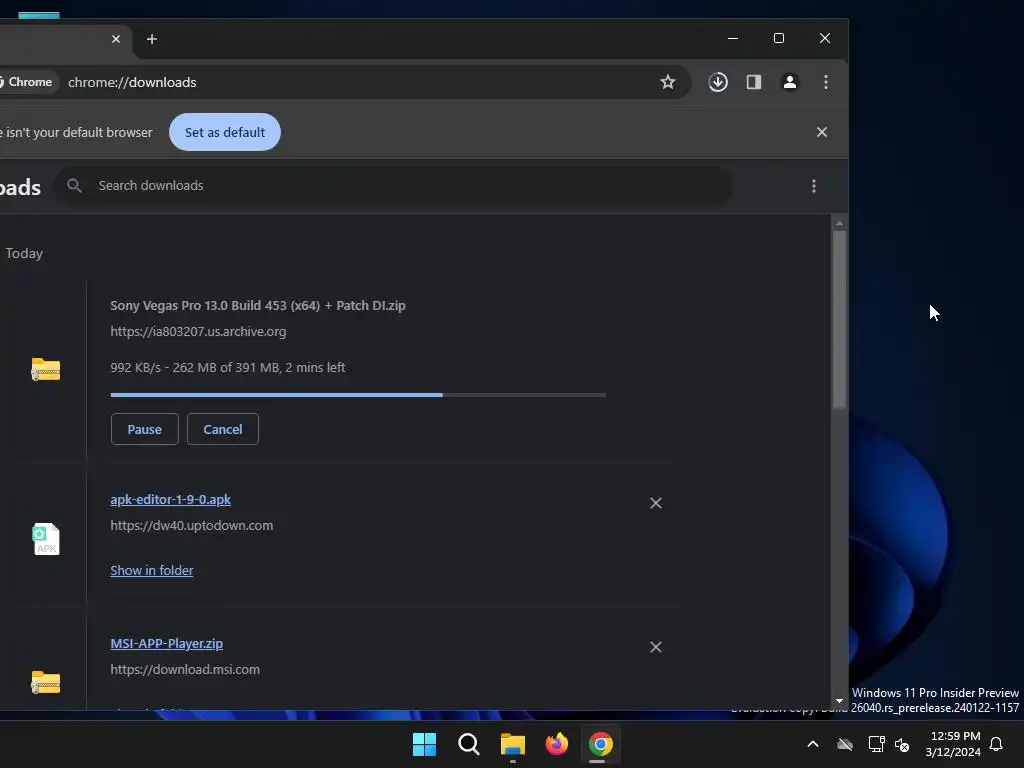The width and height of the screenshot is (1024, 768).
Task: Remove apk-editor-1-9-0.apk from the list
Action: [656, 503]
